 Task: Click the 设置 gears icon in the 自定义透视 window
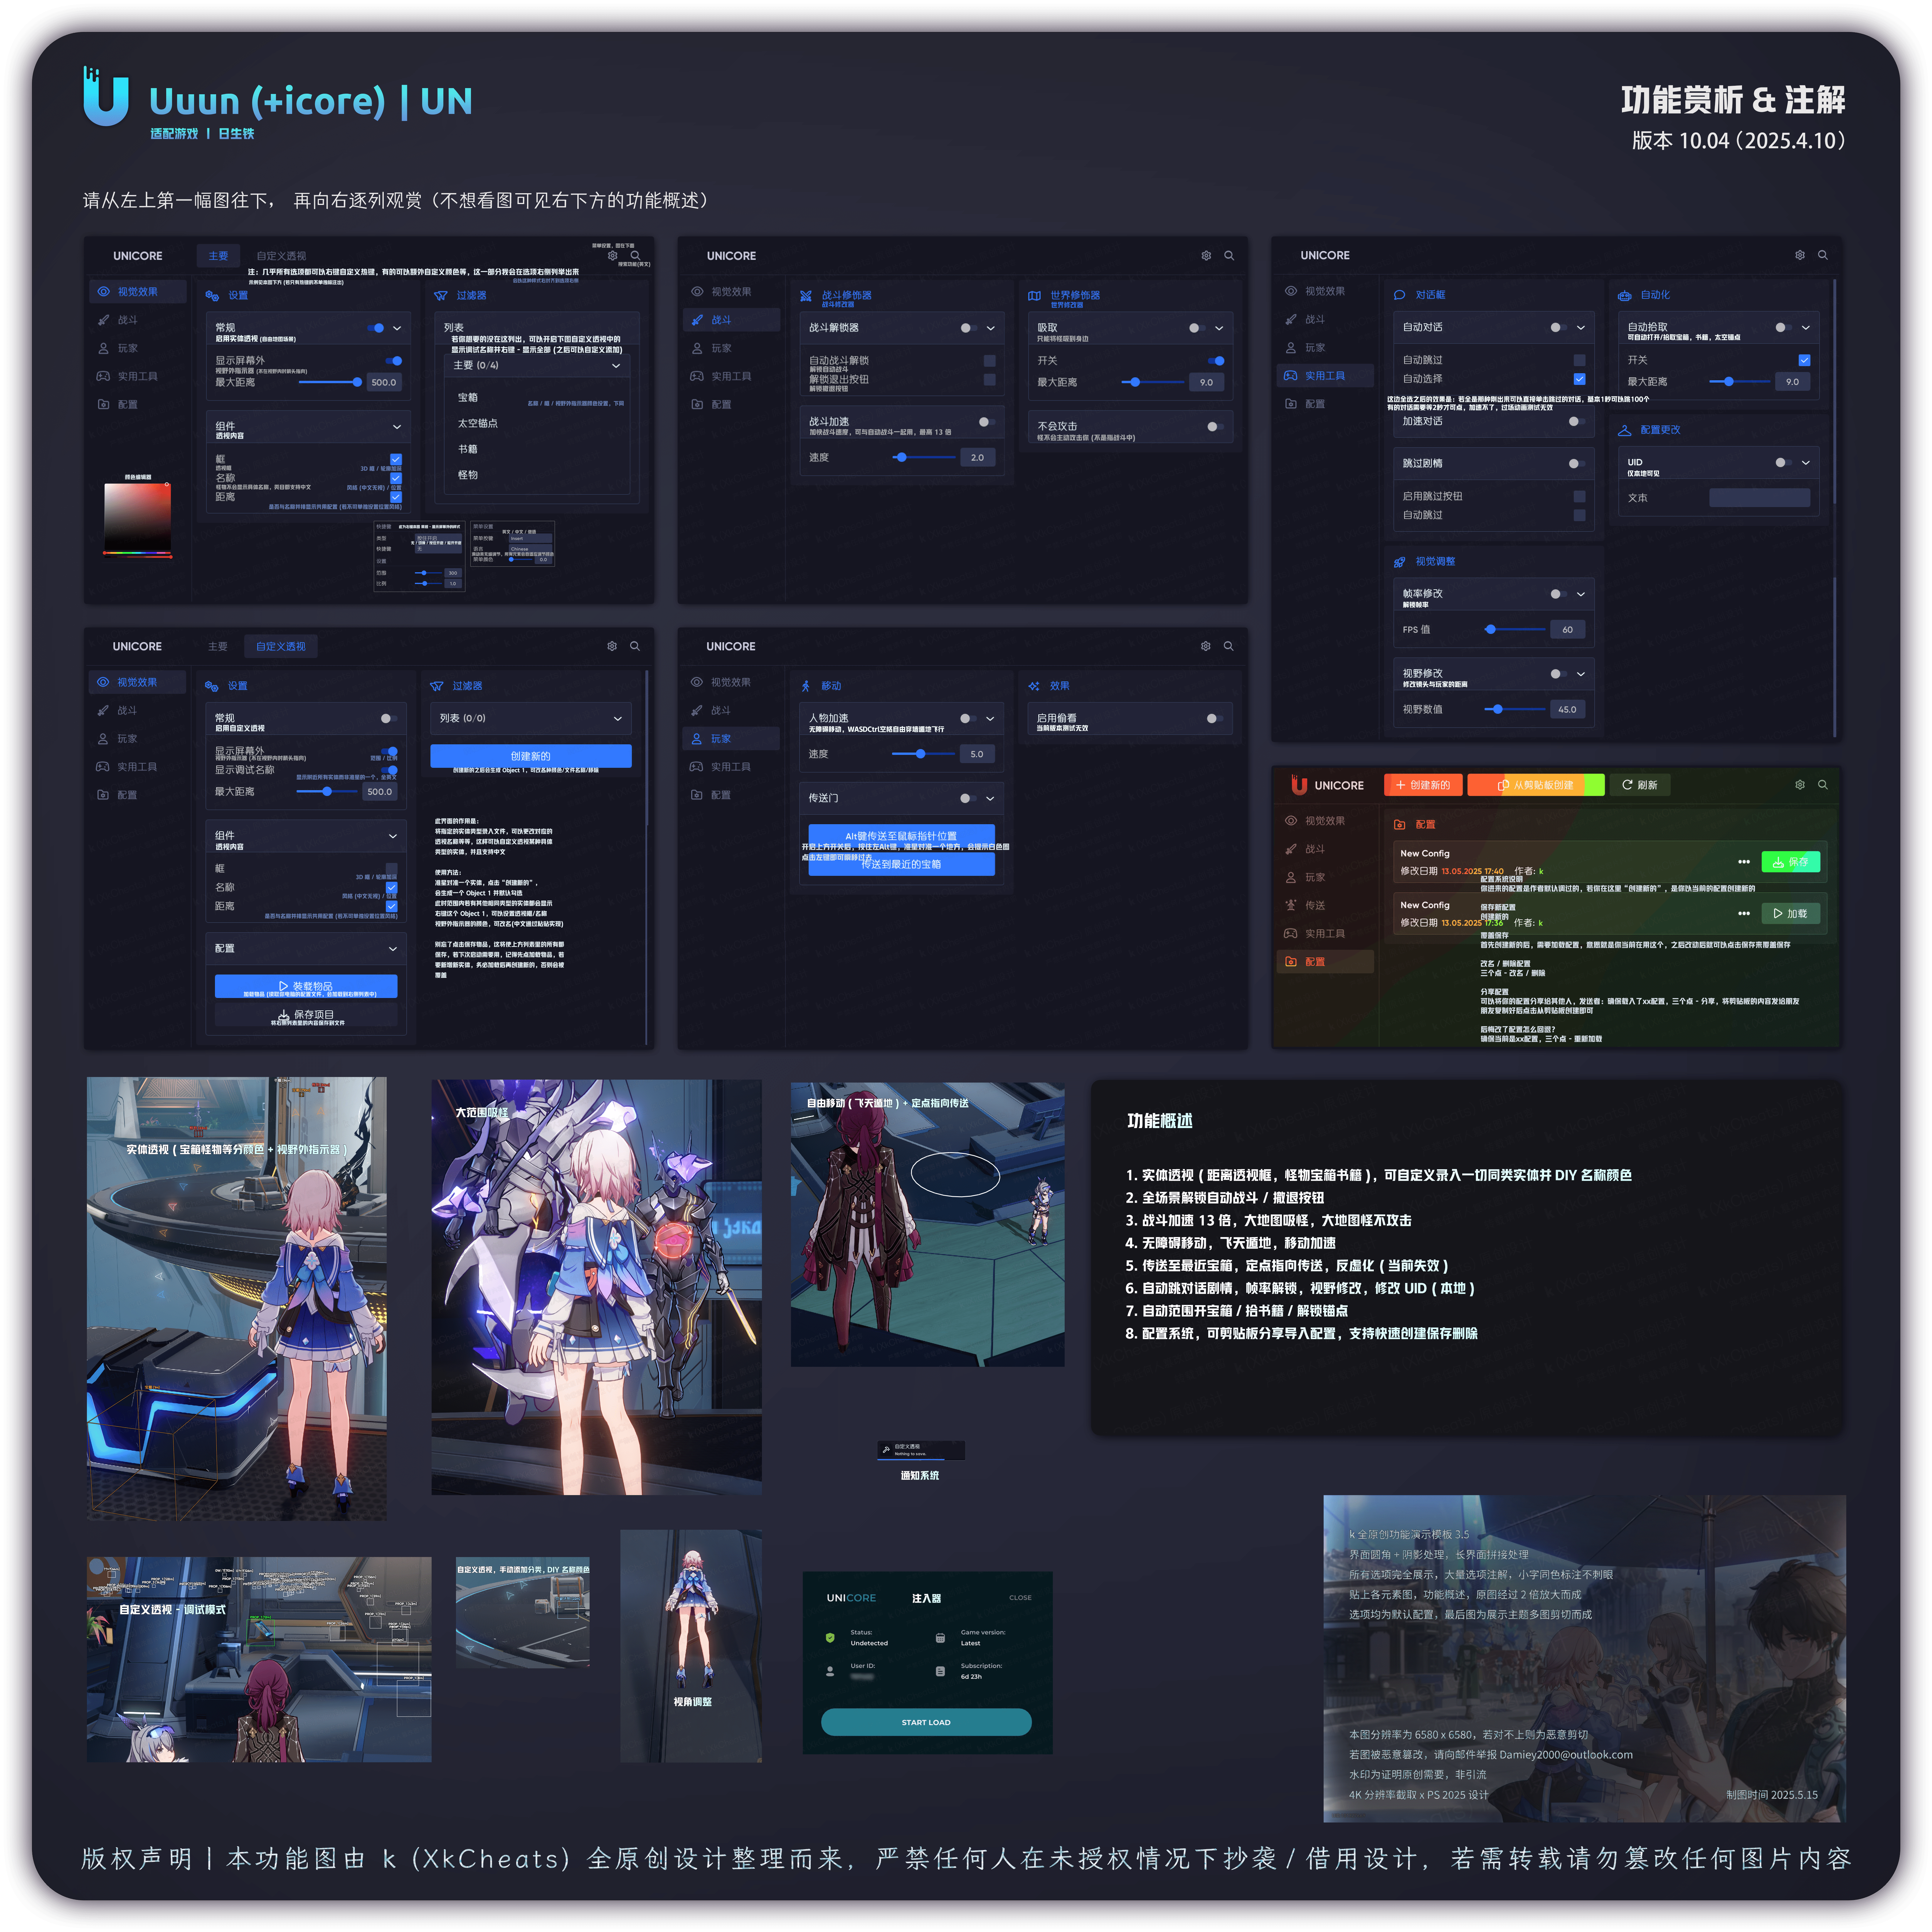click(x=212, y=686)
